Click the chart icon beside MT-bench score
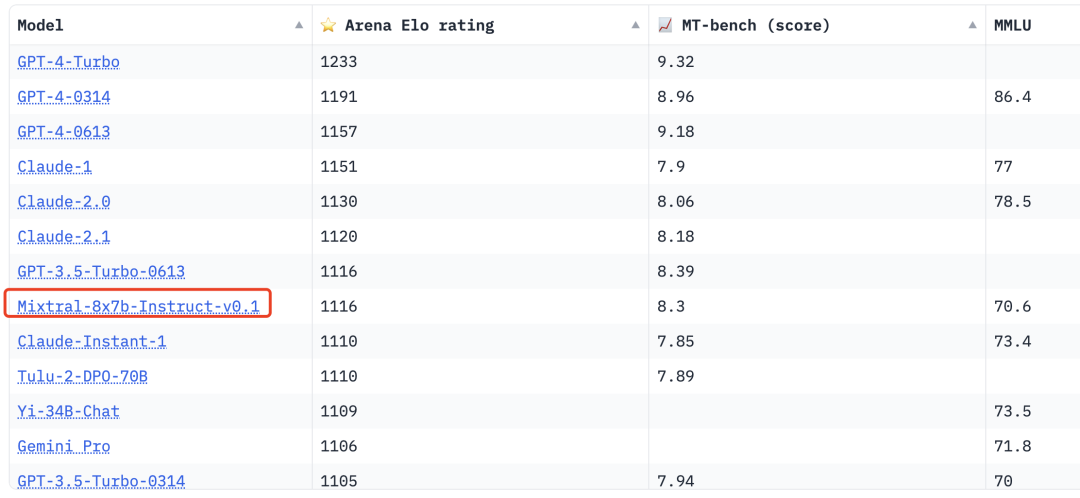 tap(665, 25)
